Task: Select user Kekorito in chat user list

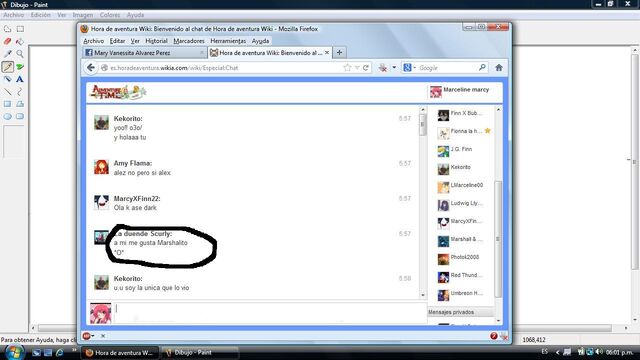Action: tap(461, 167)
